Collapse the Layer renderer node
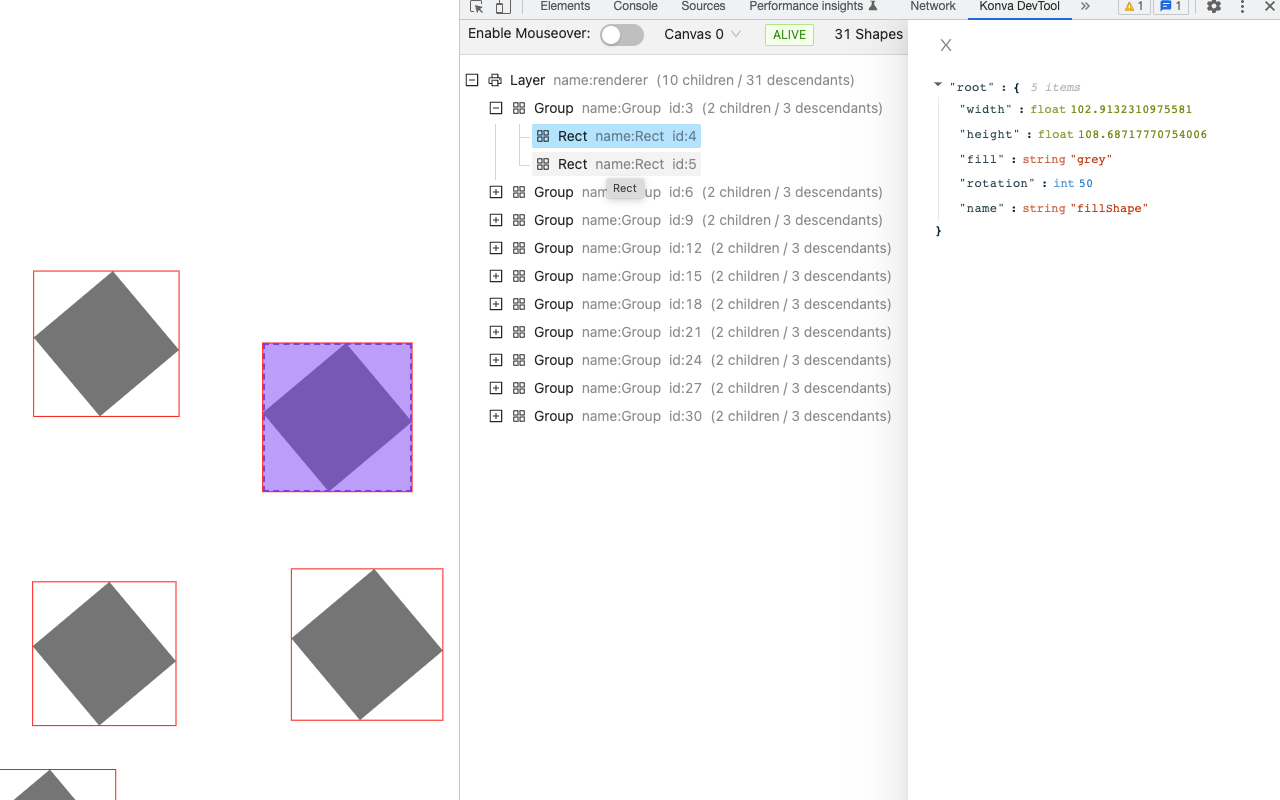The image size is (1280, 800). click(472, 80)
